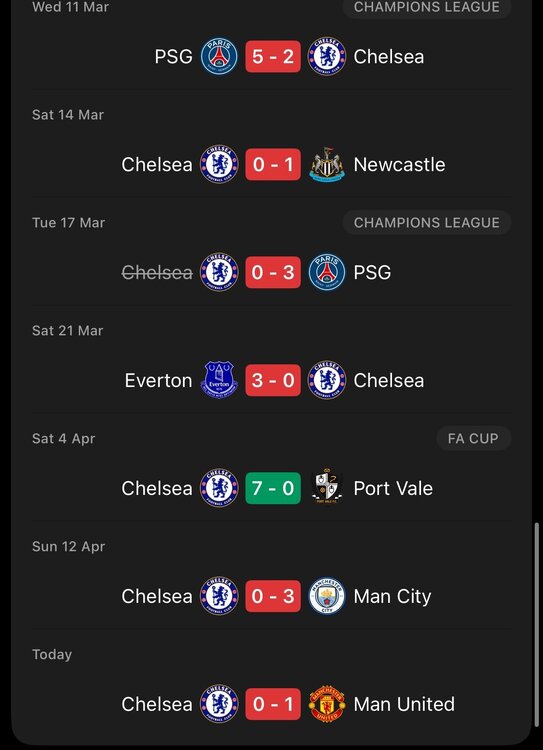
Task: Click the Newcastle club crest
Action: (327, 165)
